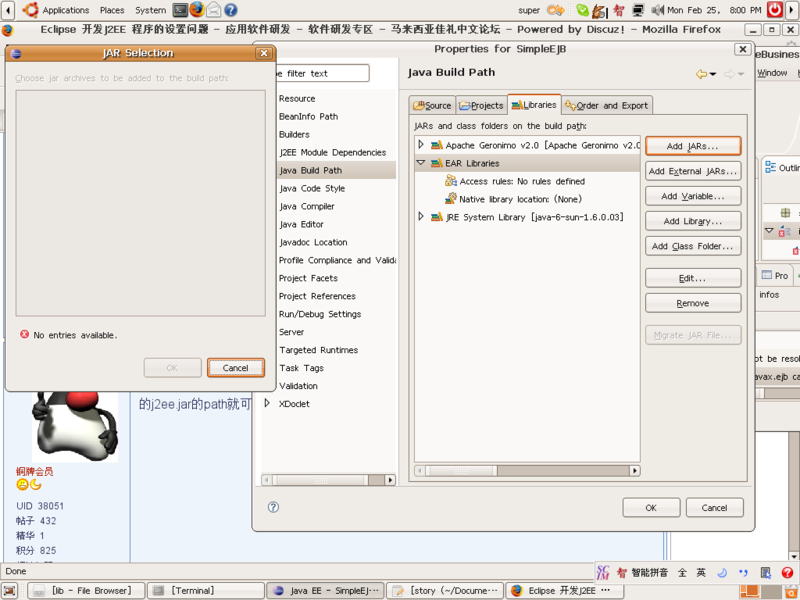Cancel the JAR Selection dialog
800x600 pixels.
coord(236,368)
